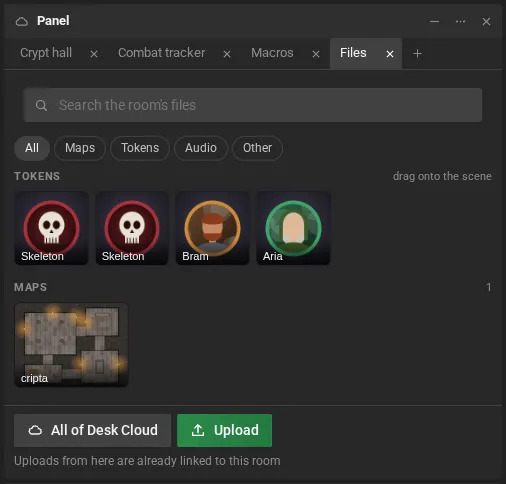Switch to the Combat tracker tab

pyautogui.click(x=161, y=53)
